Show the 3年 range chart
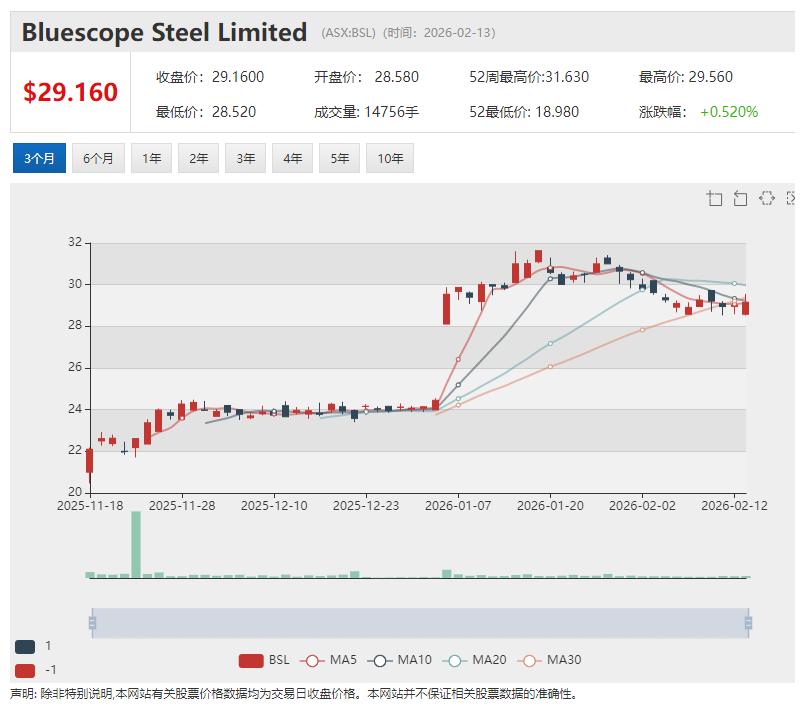Image resolution: width=806 pixels, height=717 pixels. click(246, 158)
